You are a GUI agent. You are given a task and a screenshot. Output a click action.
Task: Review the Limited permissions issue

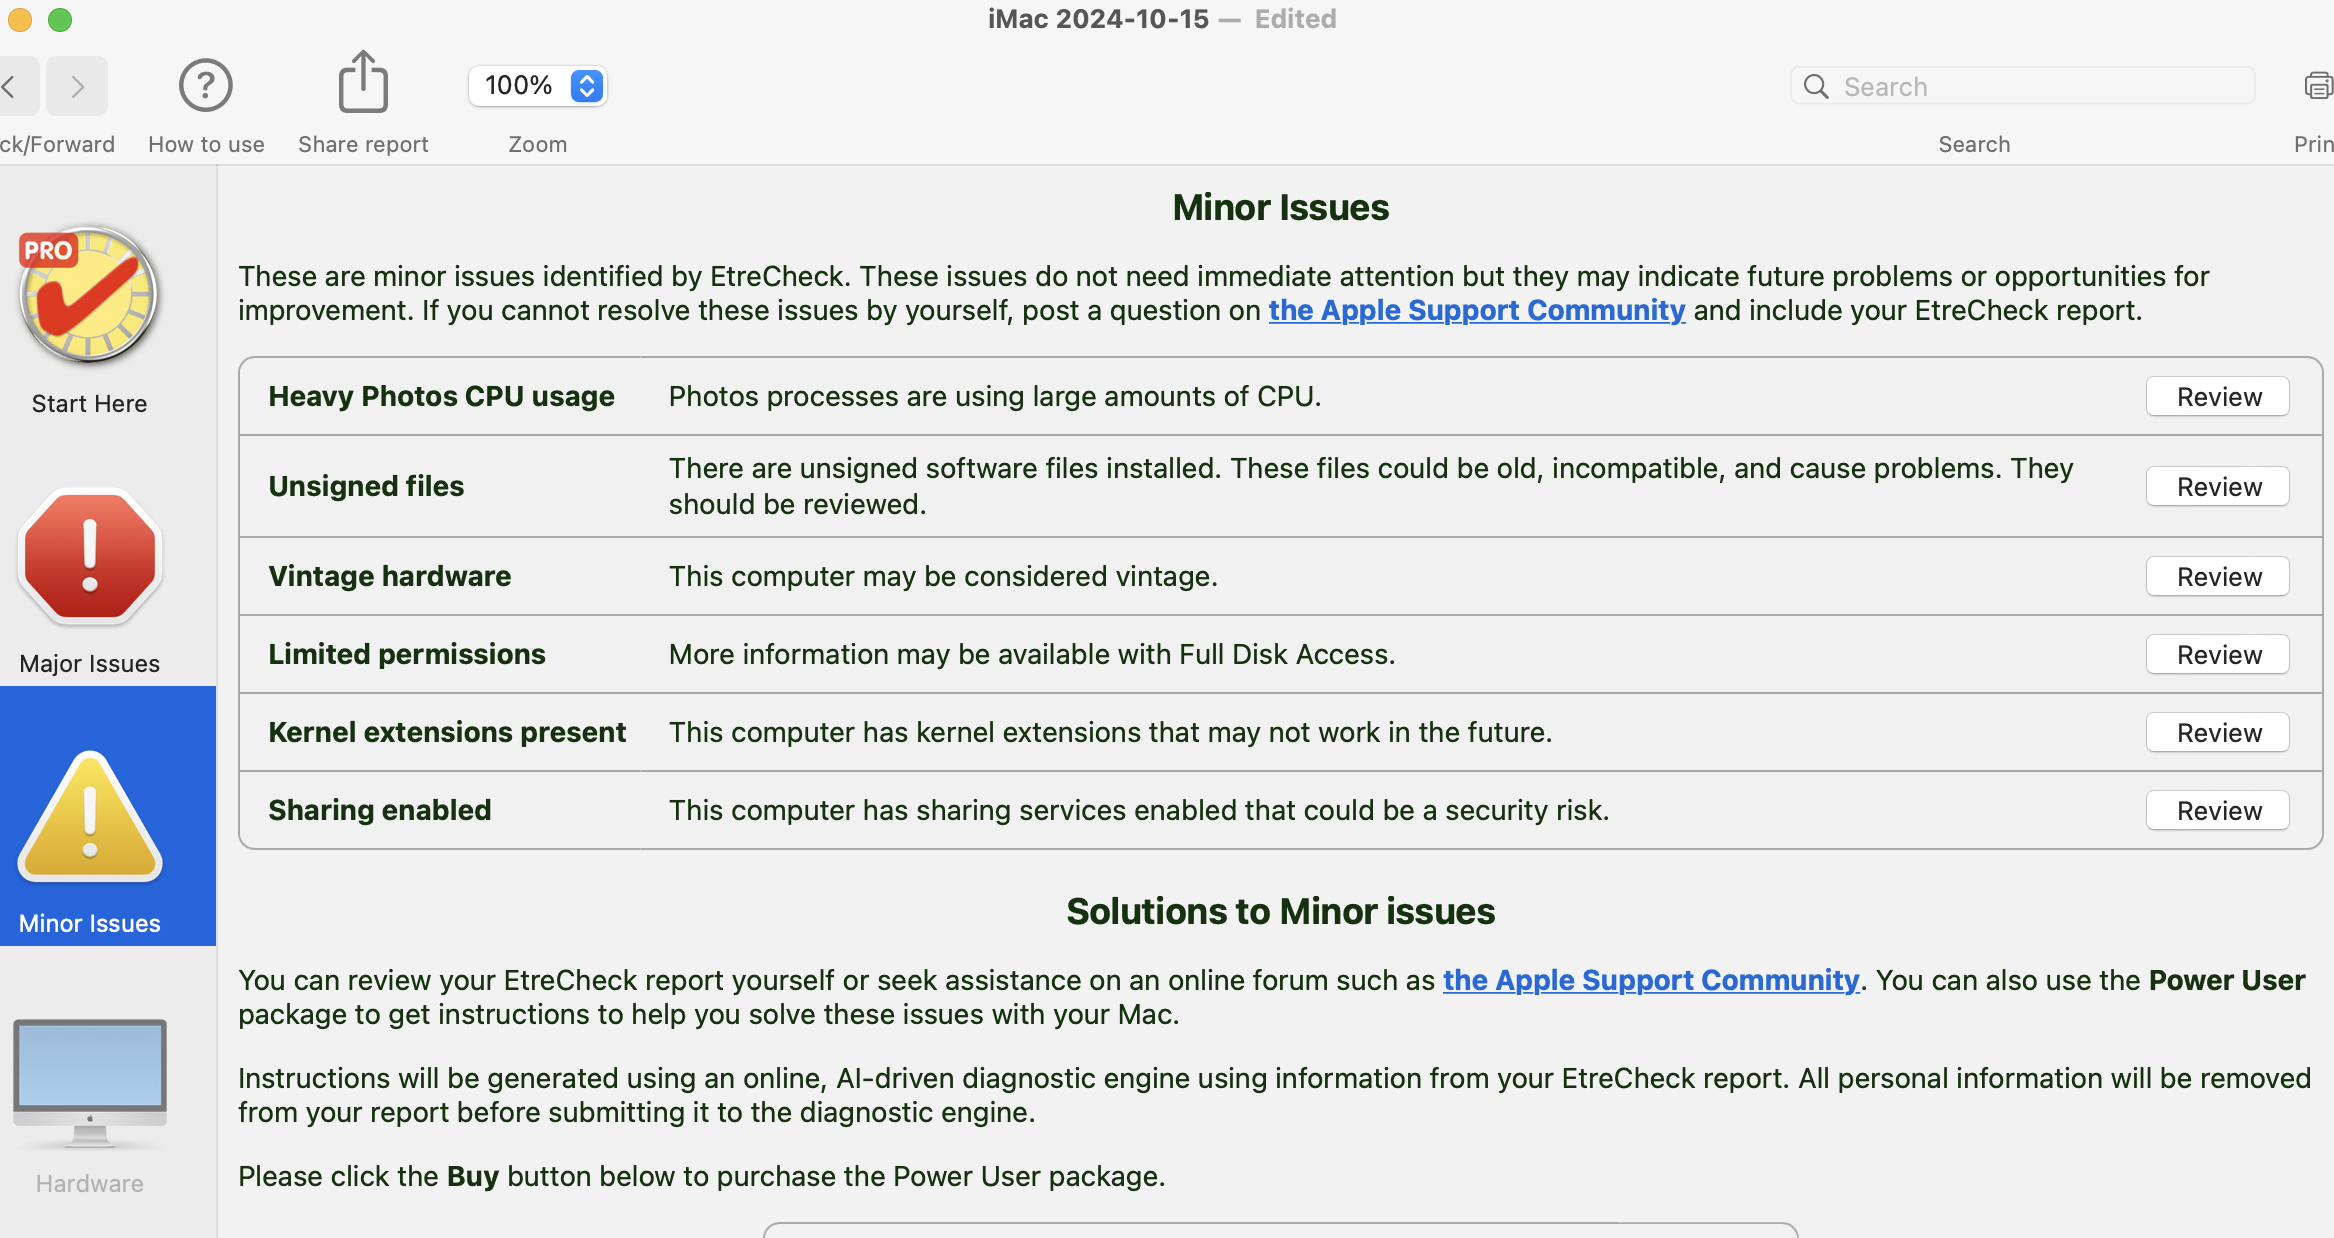click(2217, 655)
